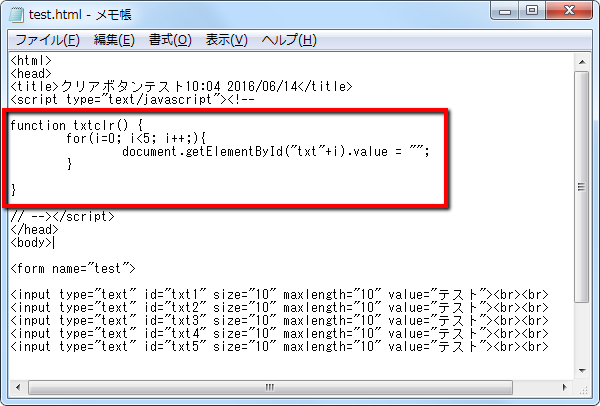This screenshot has height=406, width=600.
Task: Click the <head> opening tag line
Action: click(31, 73)
